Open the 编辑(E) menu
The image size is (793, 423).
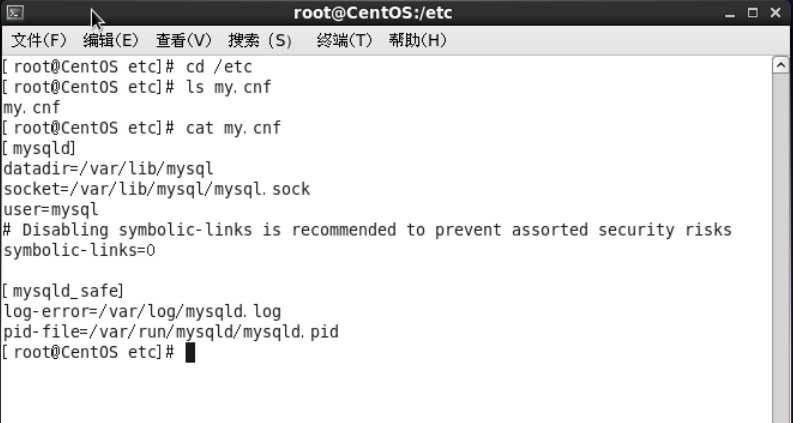(111, 40)
